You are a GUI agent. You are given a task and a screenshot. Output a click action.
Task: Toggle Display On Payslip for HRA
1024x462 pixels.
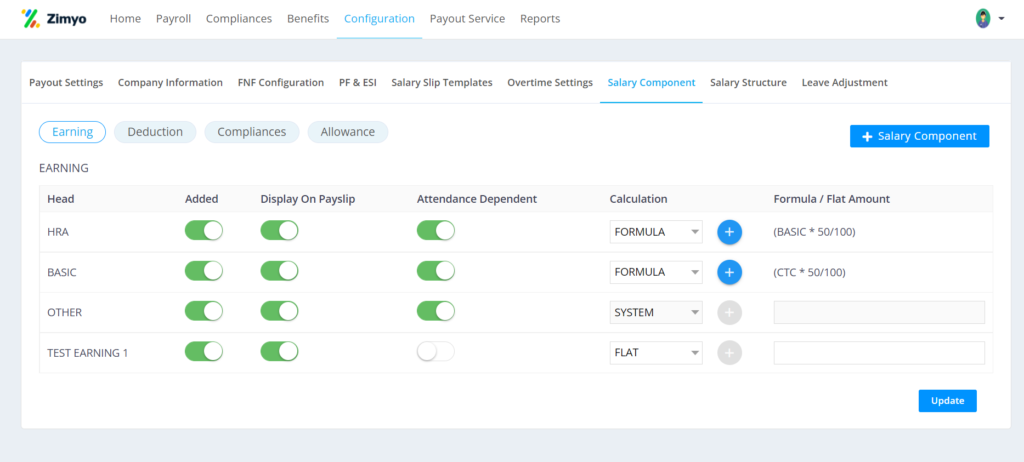point(280,231)
